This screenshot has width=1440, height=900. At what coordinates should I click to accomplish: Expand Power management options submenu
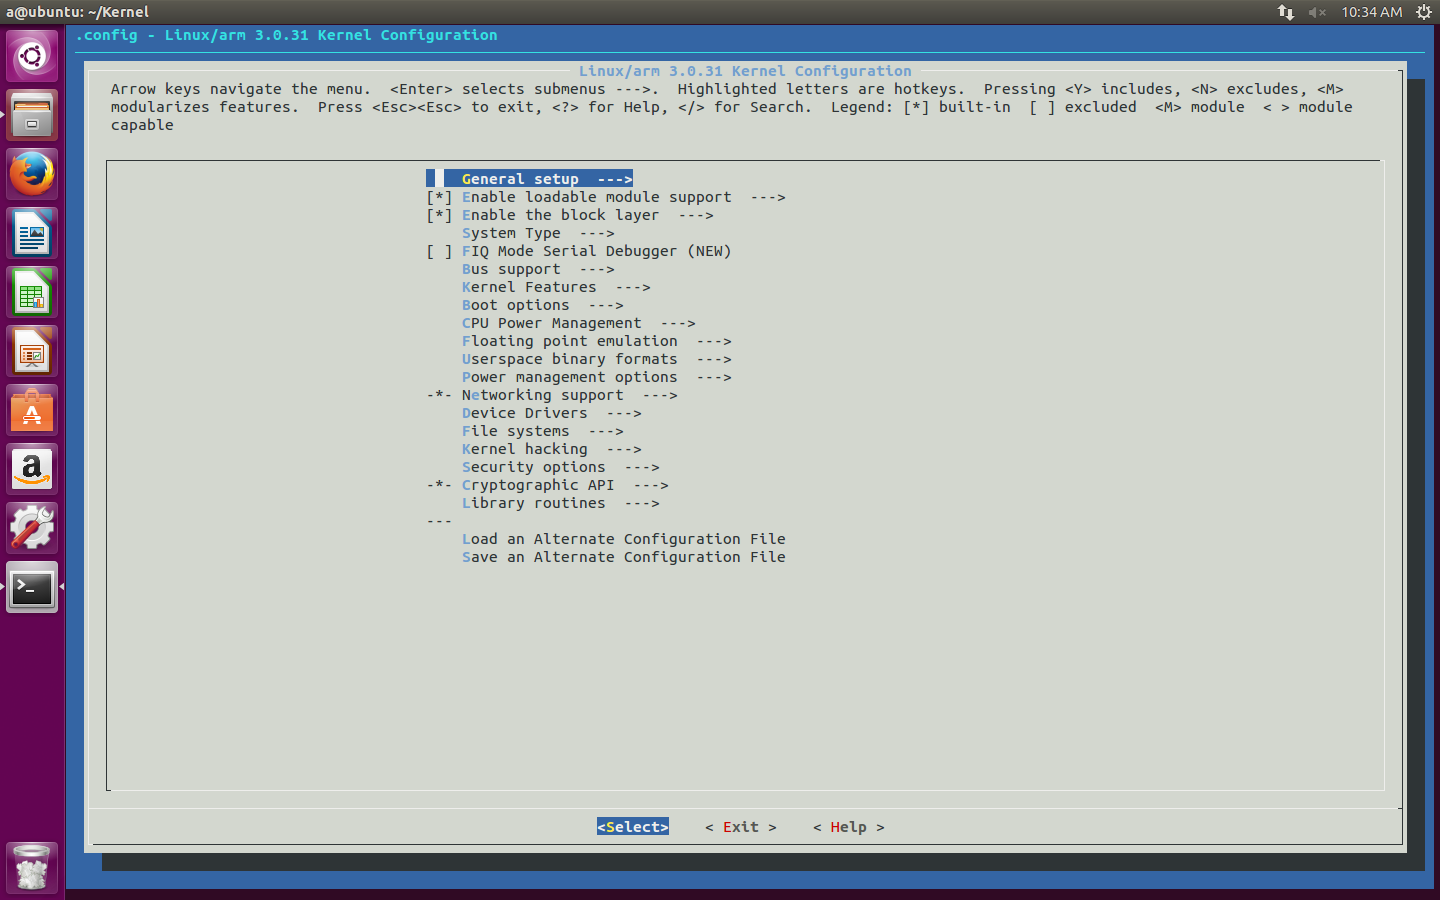[596, 377]
